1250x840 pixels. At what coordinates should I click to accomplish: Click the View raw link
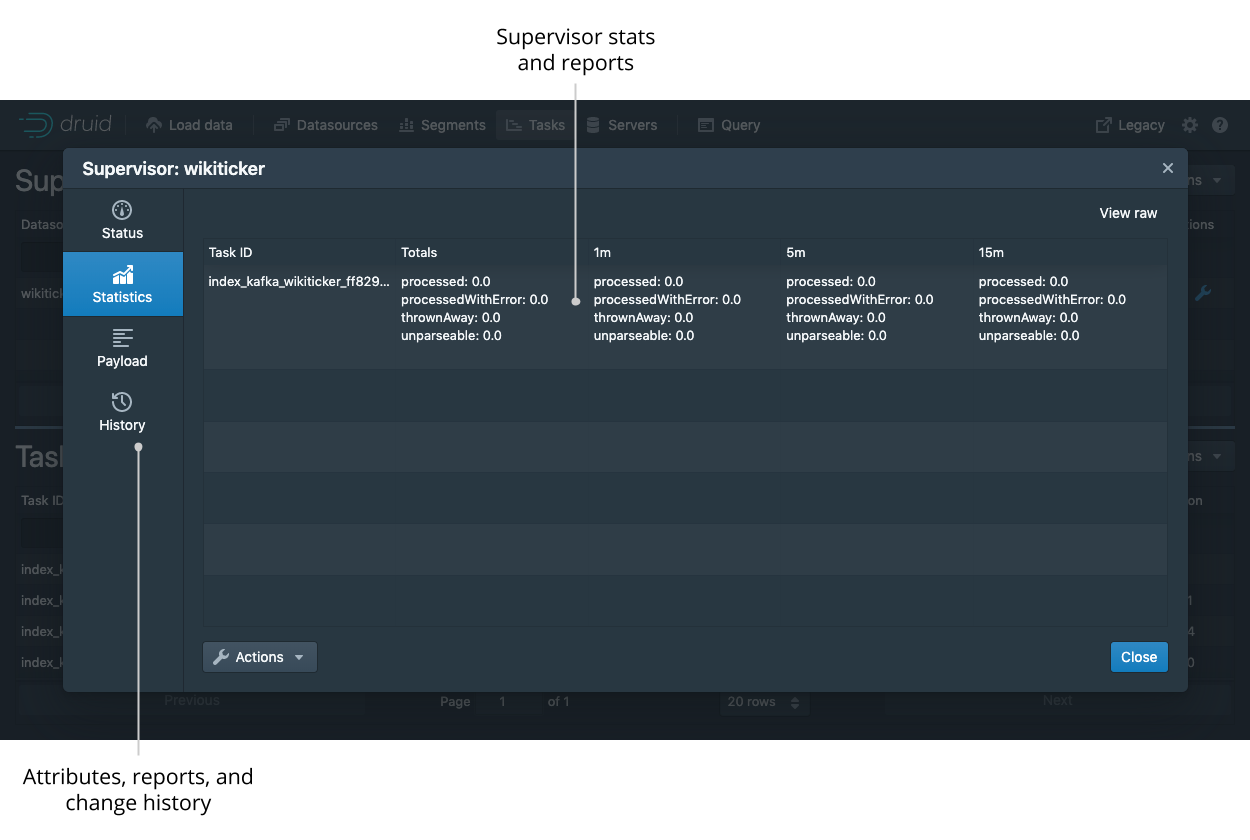coord(1128,213)
